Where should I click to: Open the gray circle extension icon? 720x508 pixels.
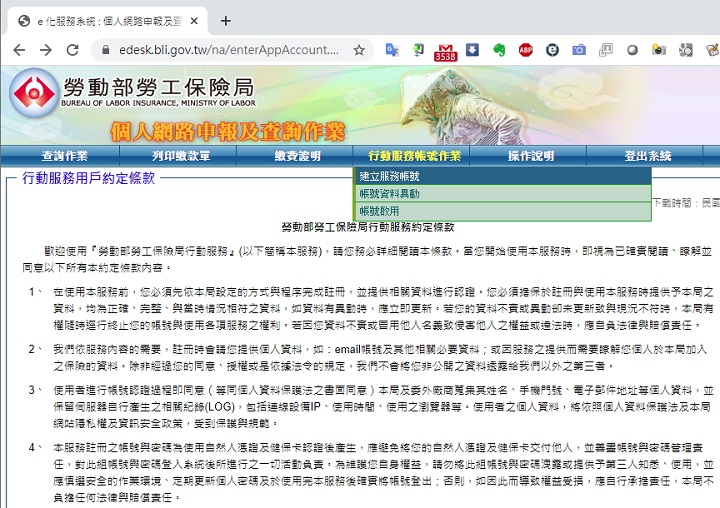(632, 50)
